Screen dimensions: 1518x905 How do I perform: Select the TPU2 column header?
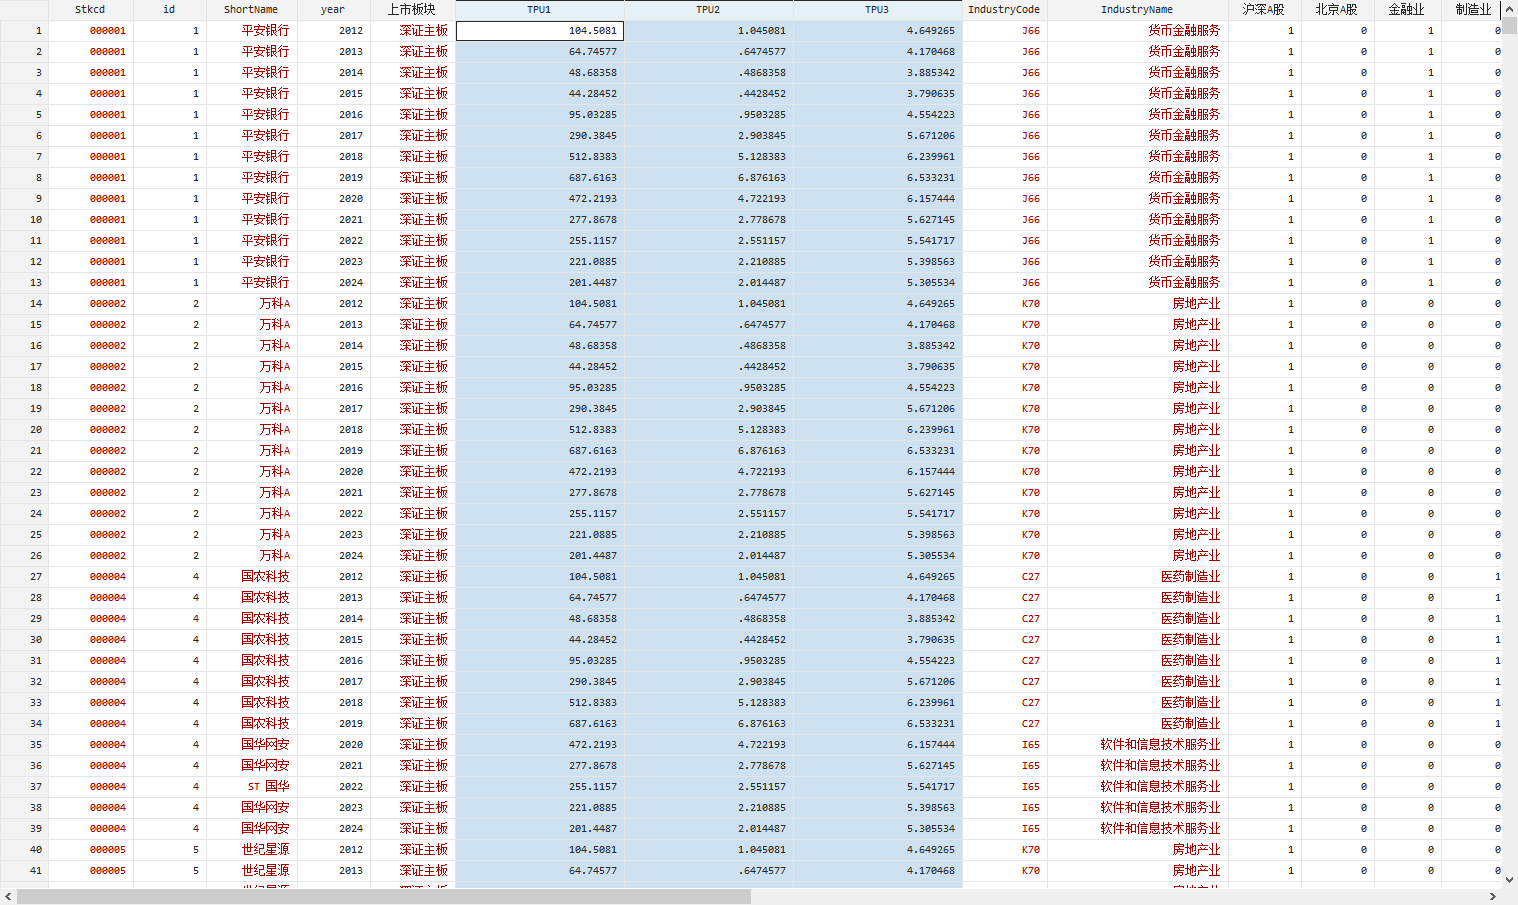[708, 10]
